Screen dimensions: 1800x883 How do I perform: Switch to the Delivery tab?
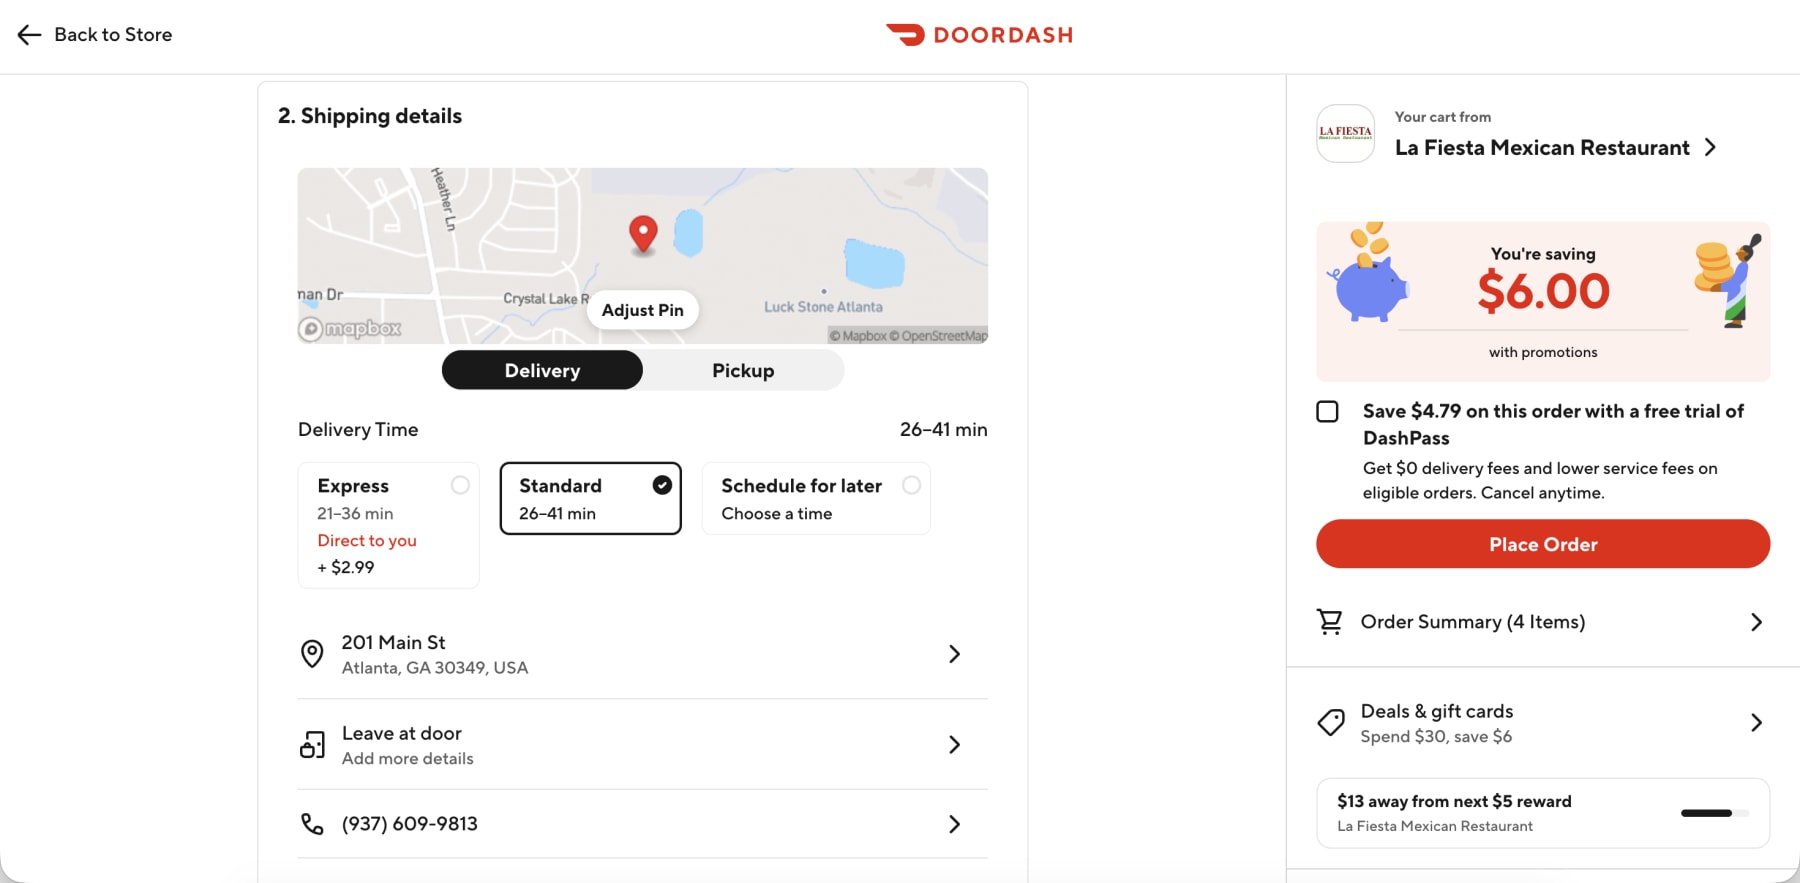[x=542, y=371]
